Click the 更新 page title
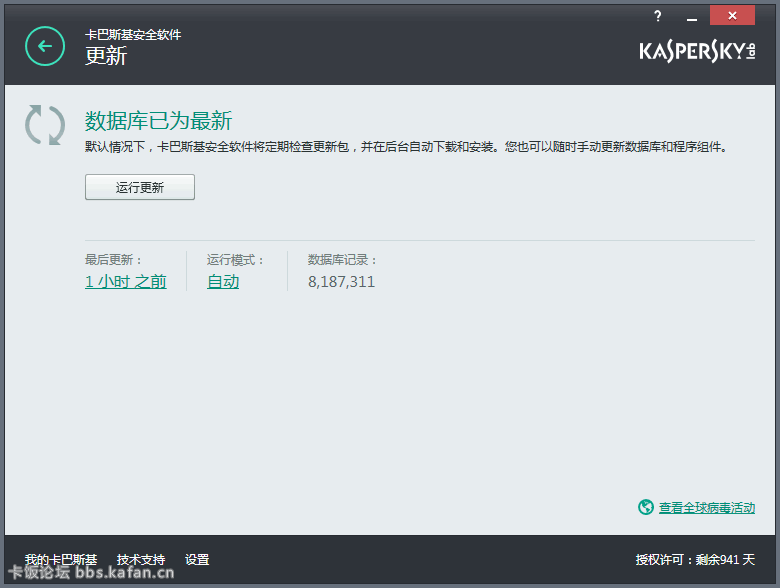The width and height of the screenshot is (780, 588). tap(106, 55)
